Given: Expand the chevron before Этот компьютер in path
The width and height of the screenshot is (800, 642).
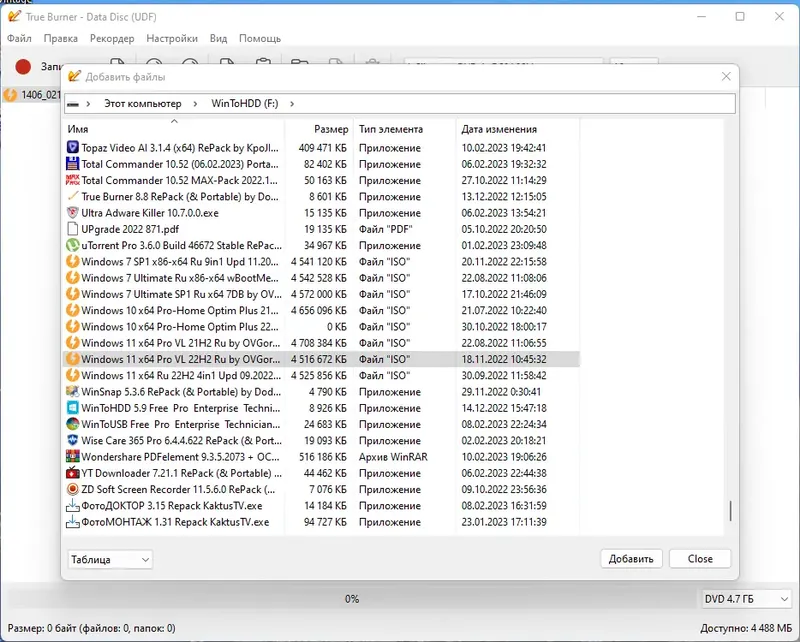Looking at the screenshot, I should pos(88,104).
